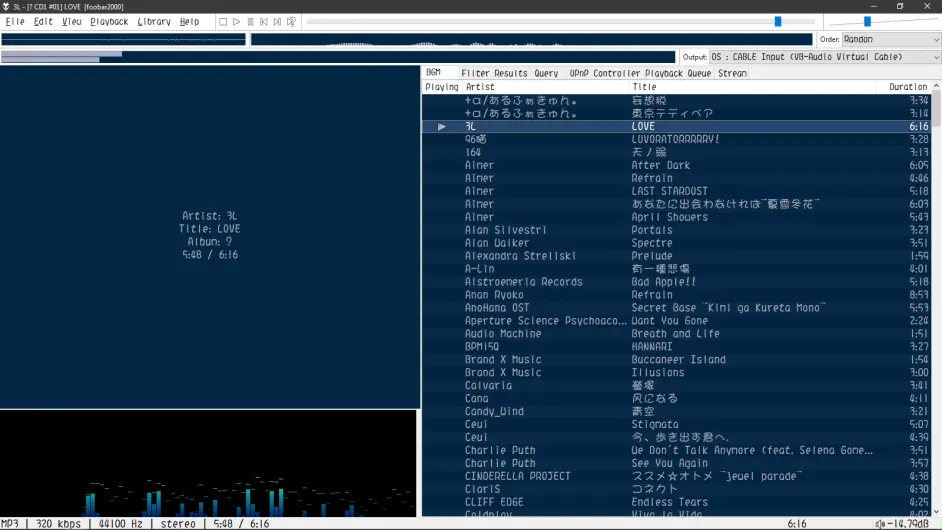942x530 pixels.
Task: Open the Playback menu
Action: click(109, 22)
